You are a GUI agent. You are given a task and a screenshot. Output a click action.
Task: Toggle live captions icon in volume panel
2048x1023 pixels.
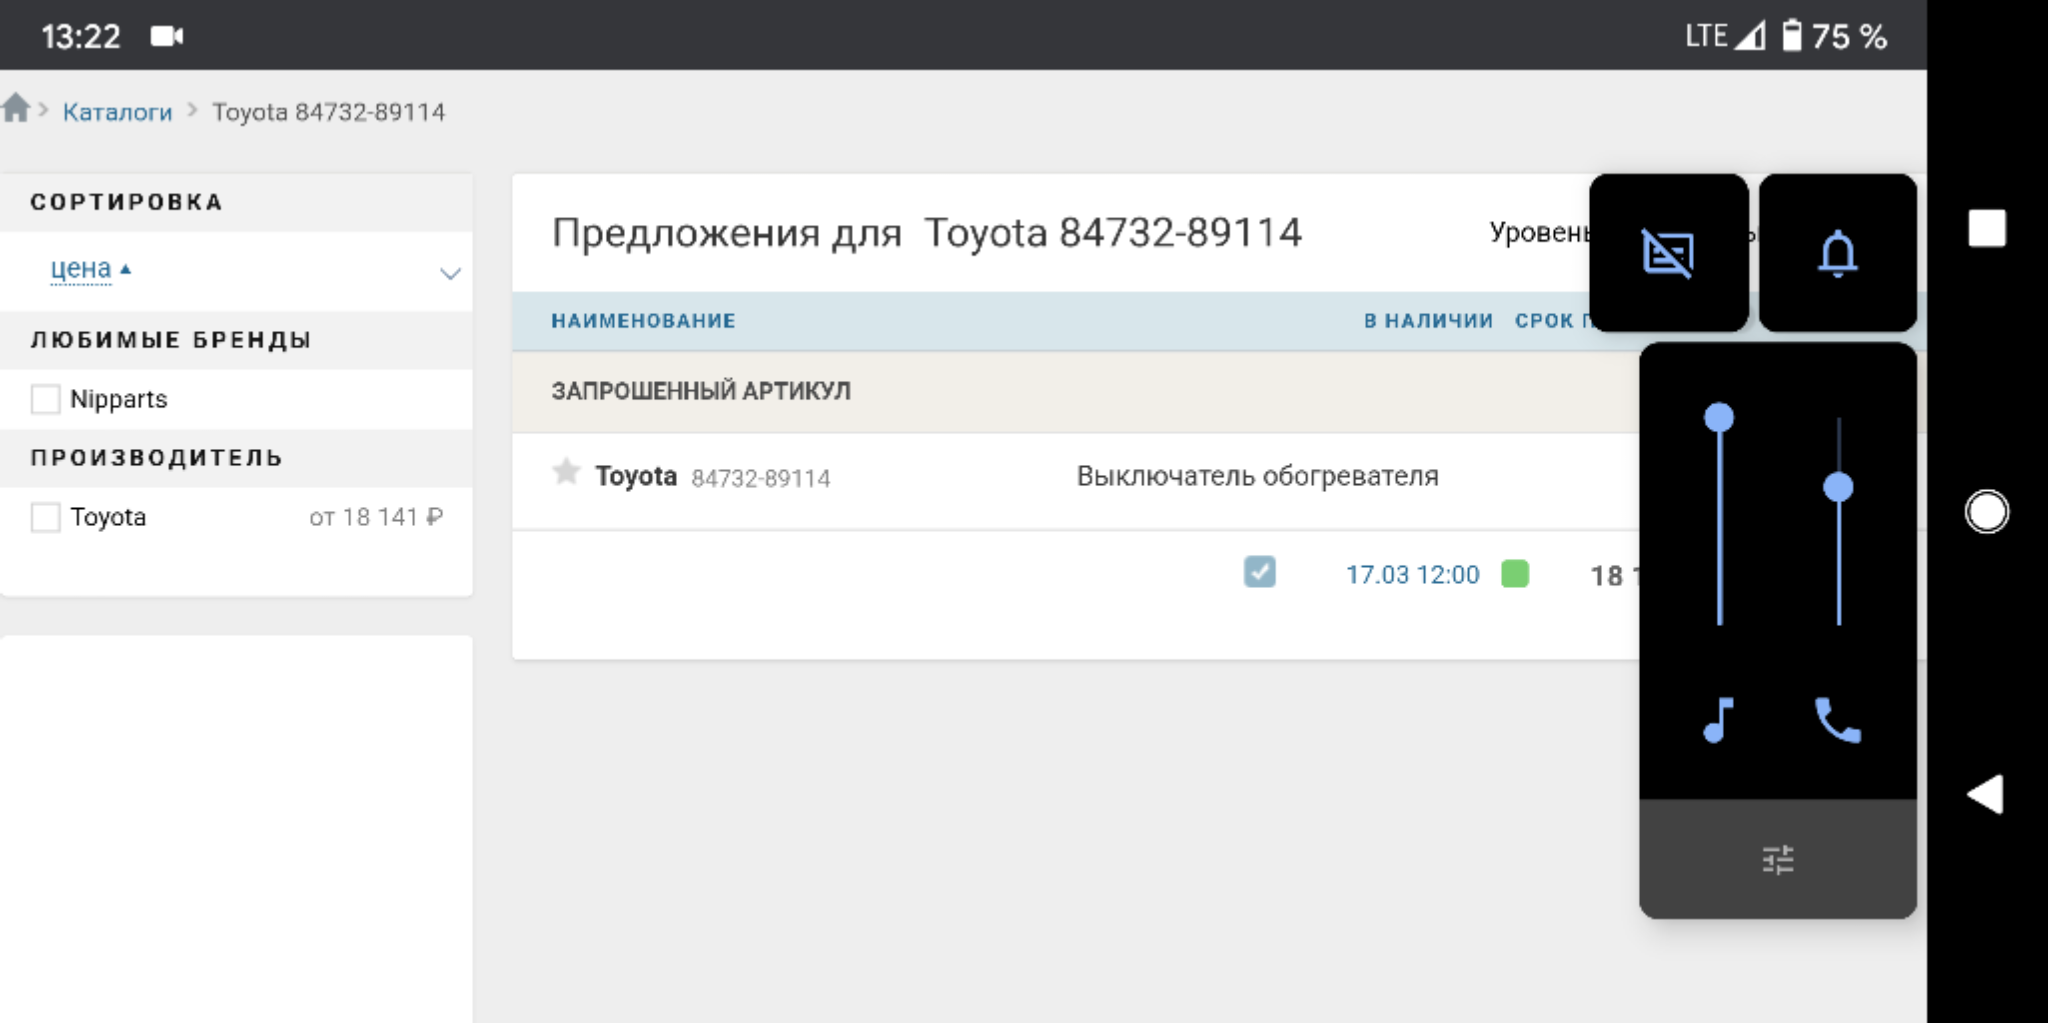1668,253
